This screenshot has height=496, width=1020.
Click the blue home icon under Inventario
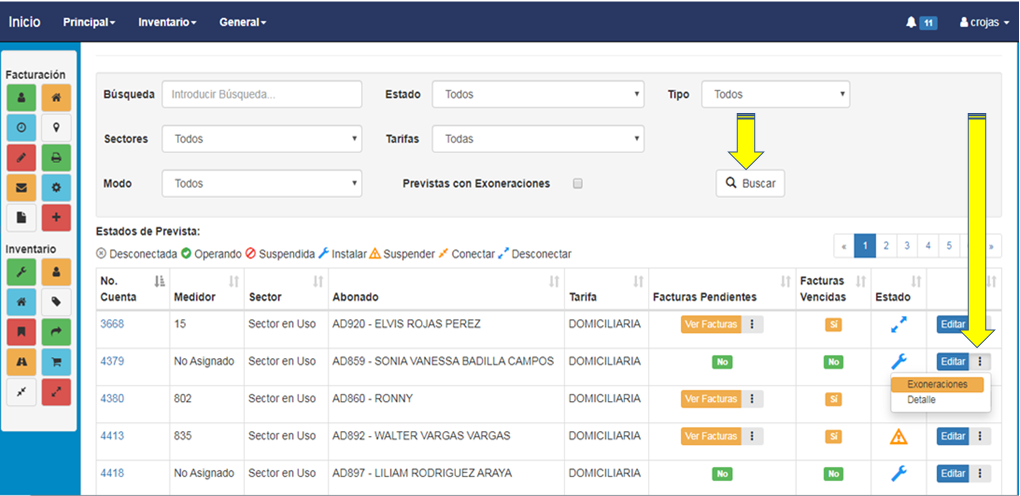(21, 301)
